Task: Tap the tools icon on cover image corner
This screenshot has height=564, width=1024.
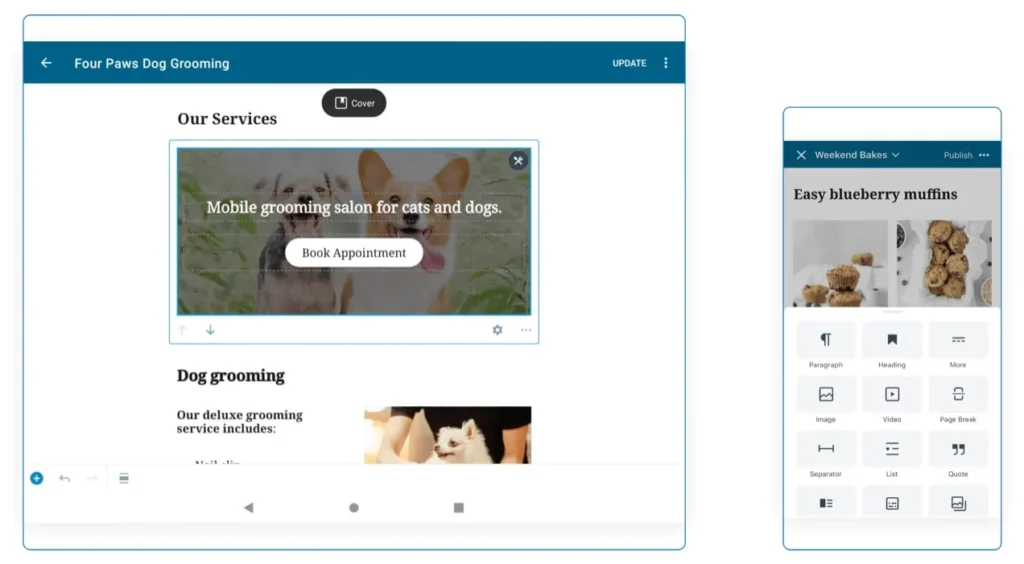Action: [x=518, y=161]
